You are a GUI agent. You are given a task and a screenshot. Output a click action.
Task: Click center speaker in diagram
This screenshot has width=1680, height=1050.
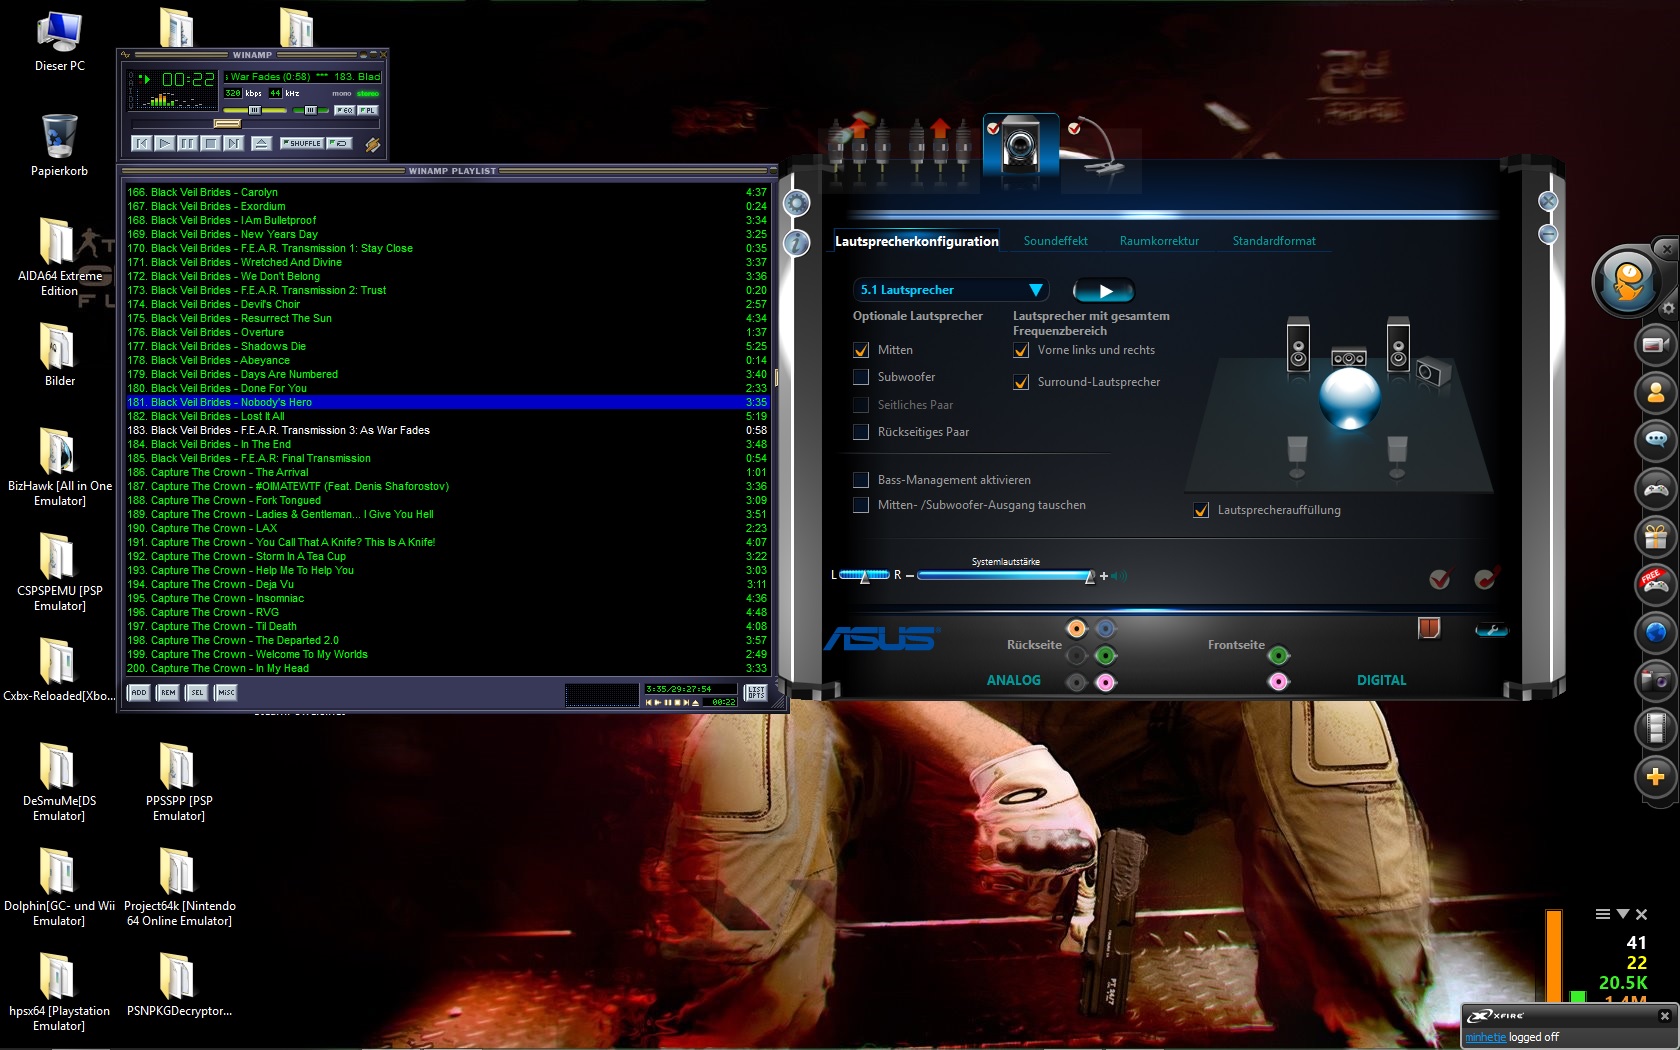click(x=1349, y=358)
